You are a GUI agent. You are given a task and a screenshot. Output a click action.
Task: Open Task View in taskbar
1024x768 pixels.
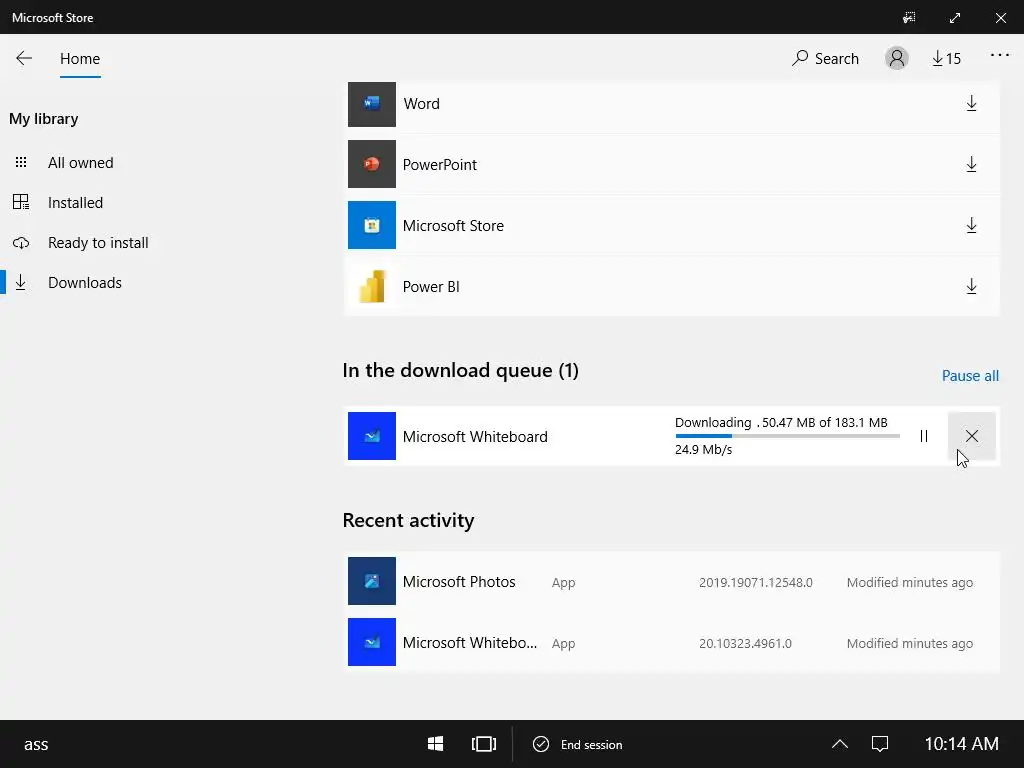(483, 744)
